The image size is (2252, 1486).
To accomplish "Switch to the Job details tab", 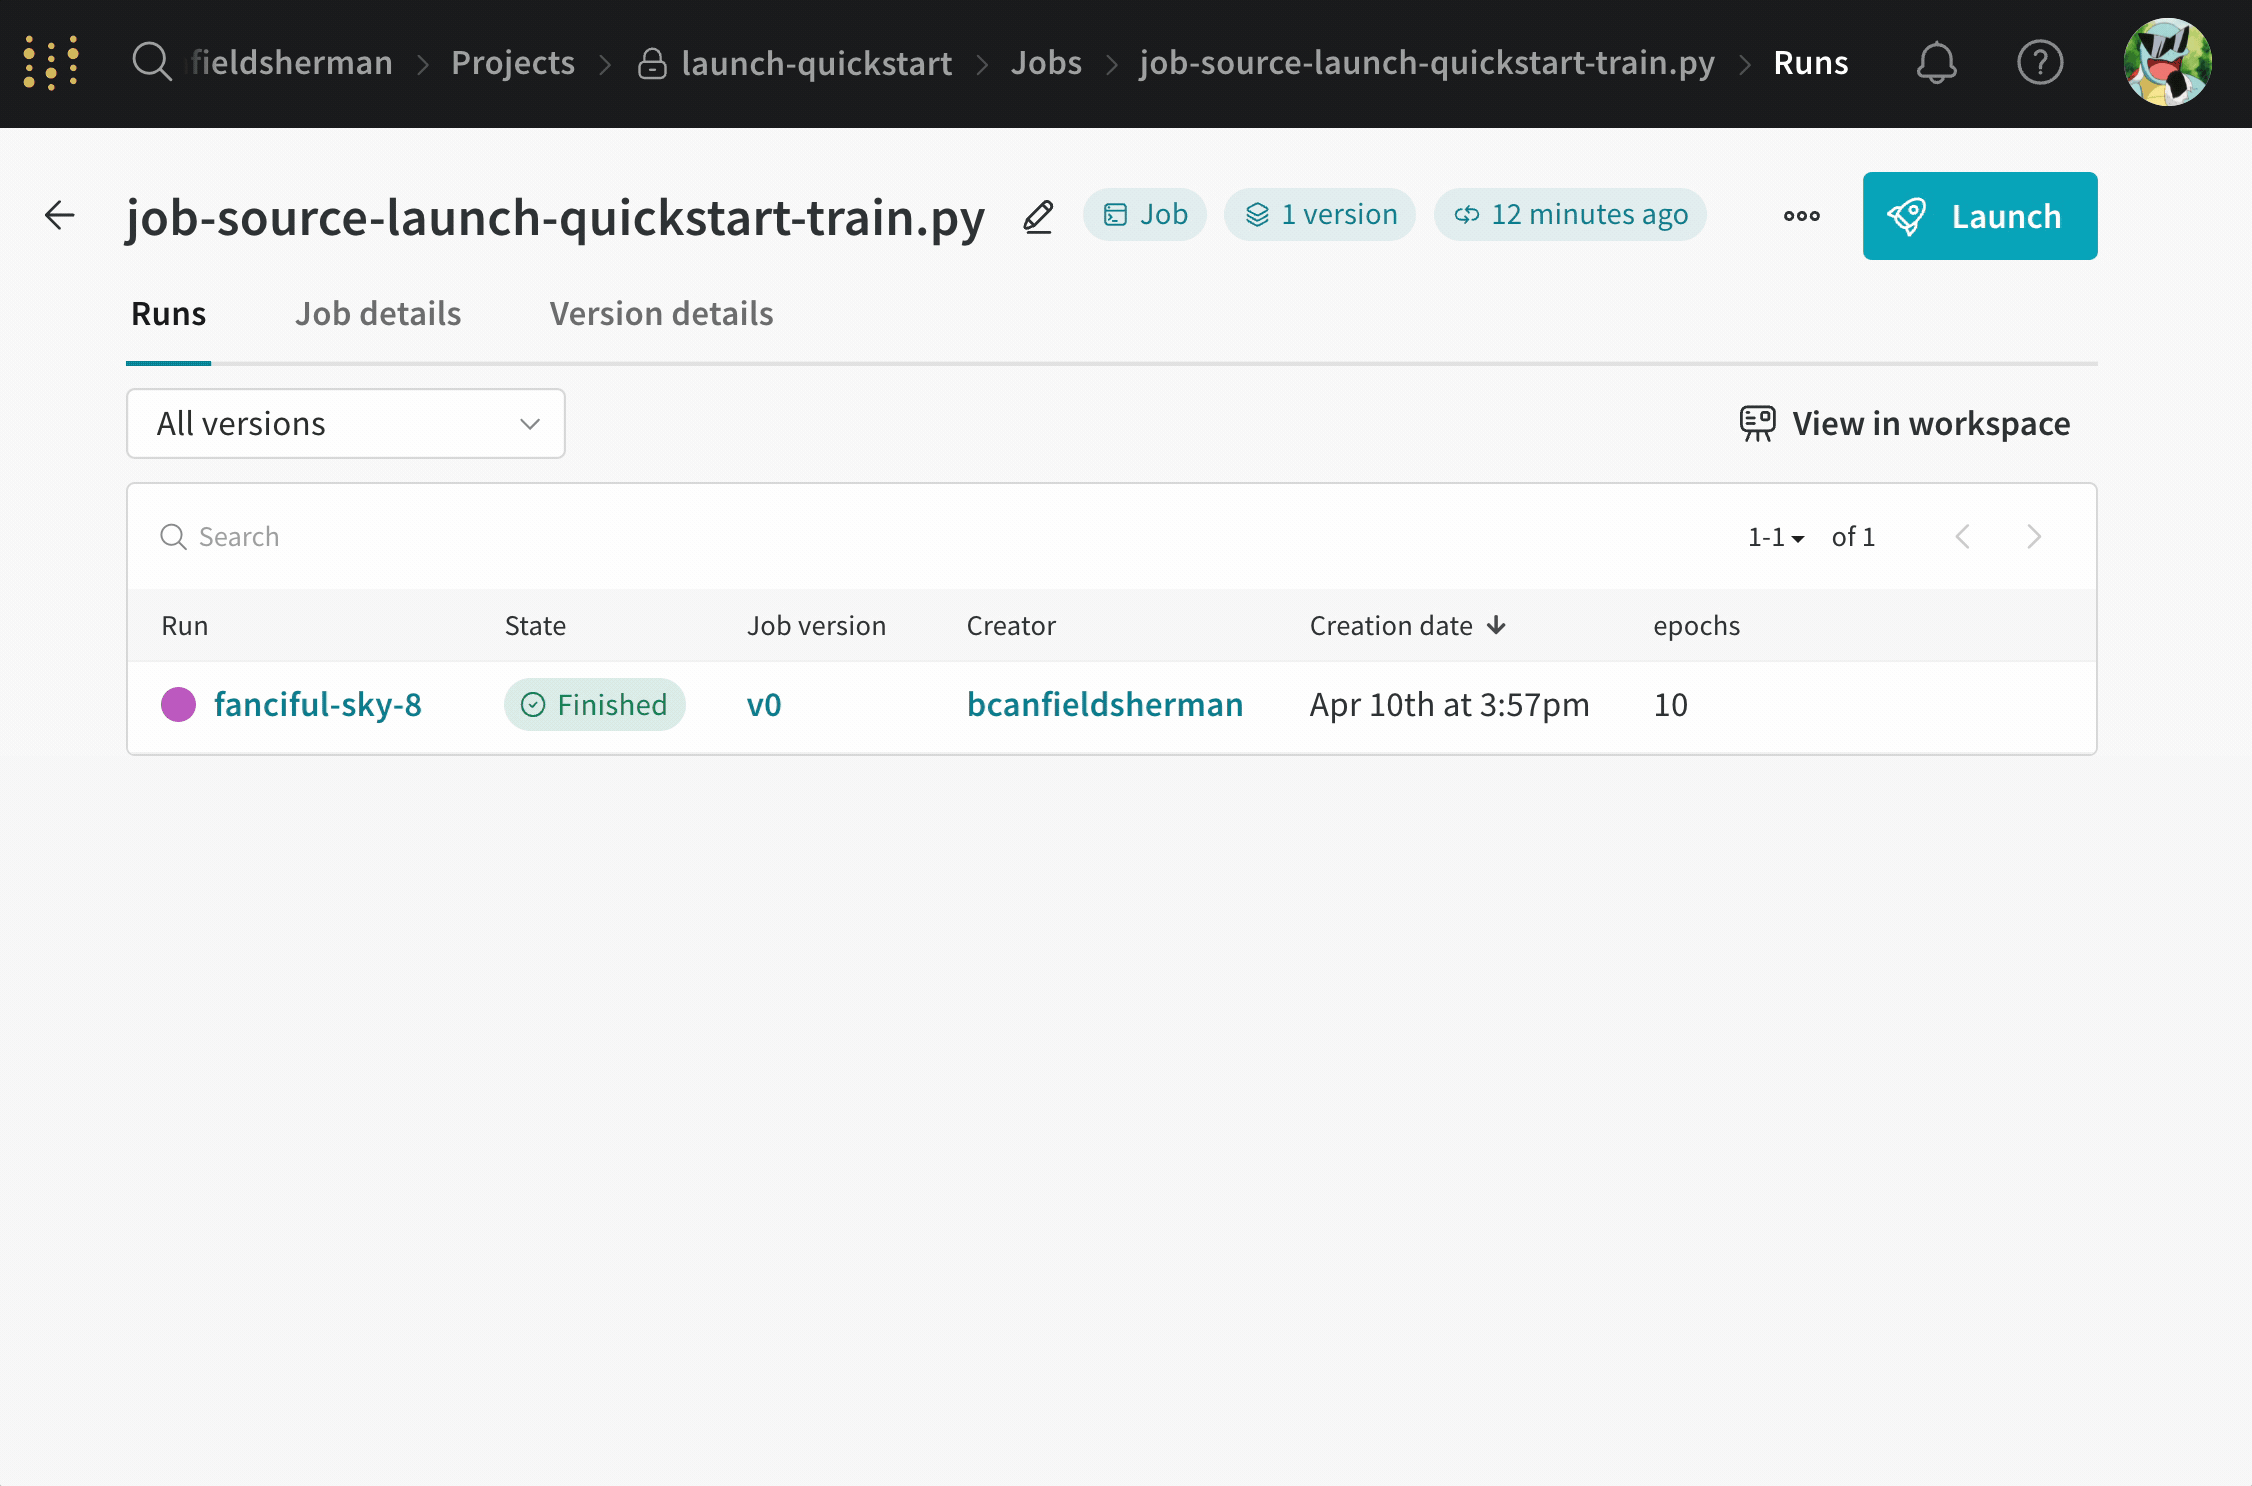I will click(x=378, y=314).
